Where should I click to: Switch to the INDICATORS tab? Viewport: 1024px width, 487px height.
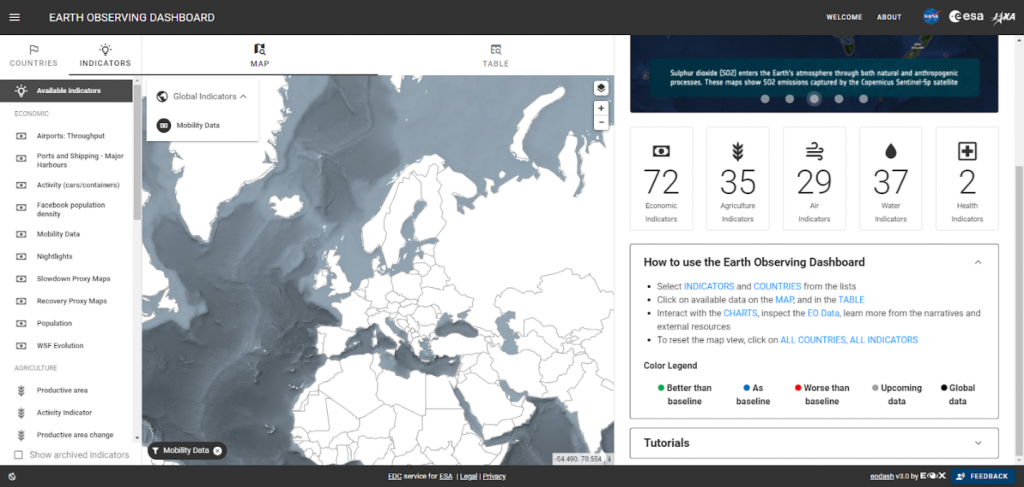click(x=105, y=55)
